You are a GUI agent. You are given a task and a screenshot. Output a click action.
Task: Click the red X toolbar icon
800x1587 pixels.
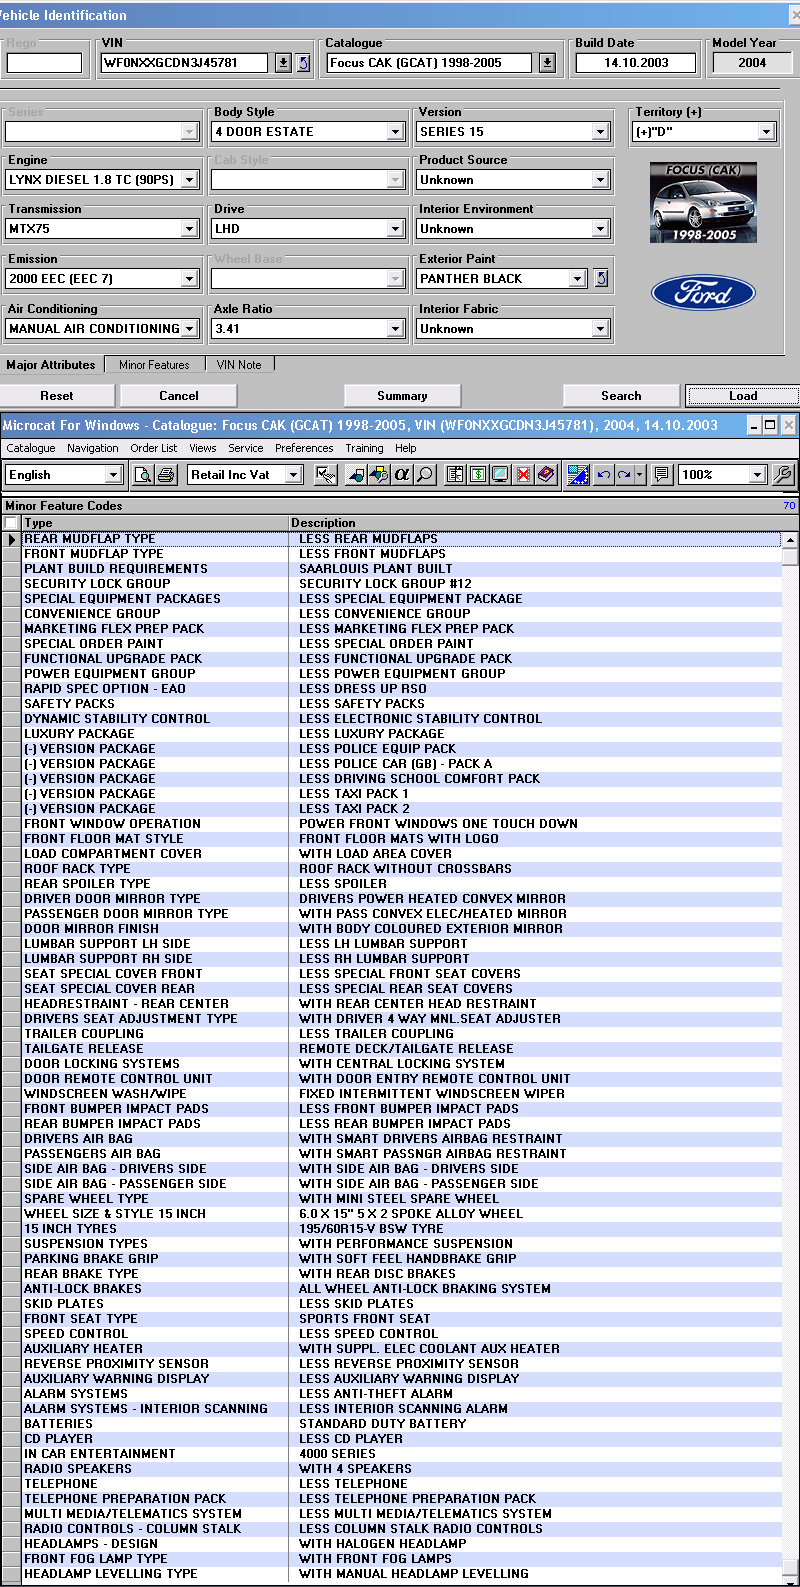click(523, 475)
